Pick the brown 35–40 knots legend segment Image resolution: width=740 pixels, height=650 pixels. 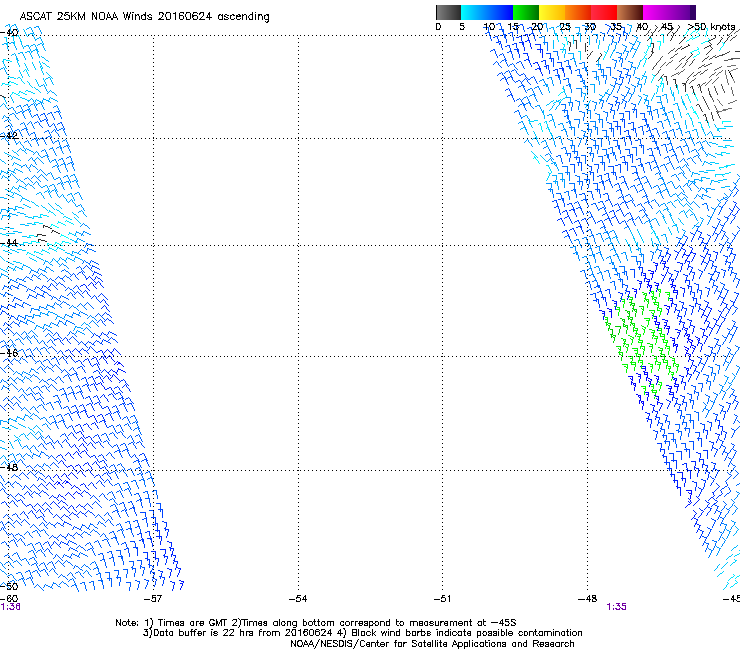click(630, 12)
